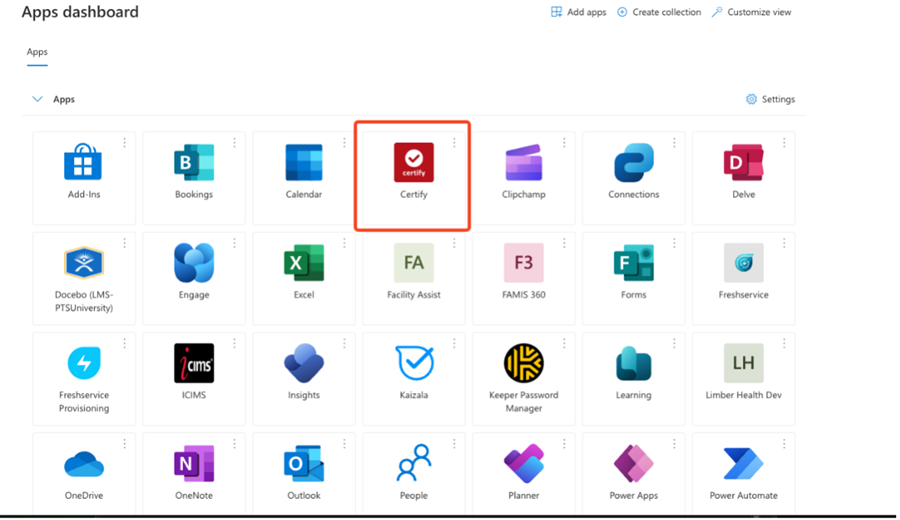
Task: Click the OneNote app name label
Action: [194, 495]
